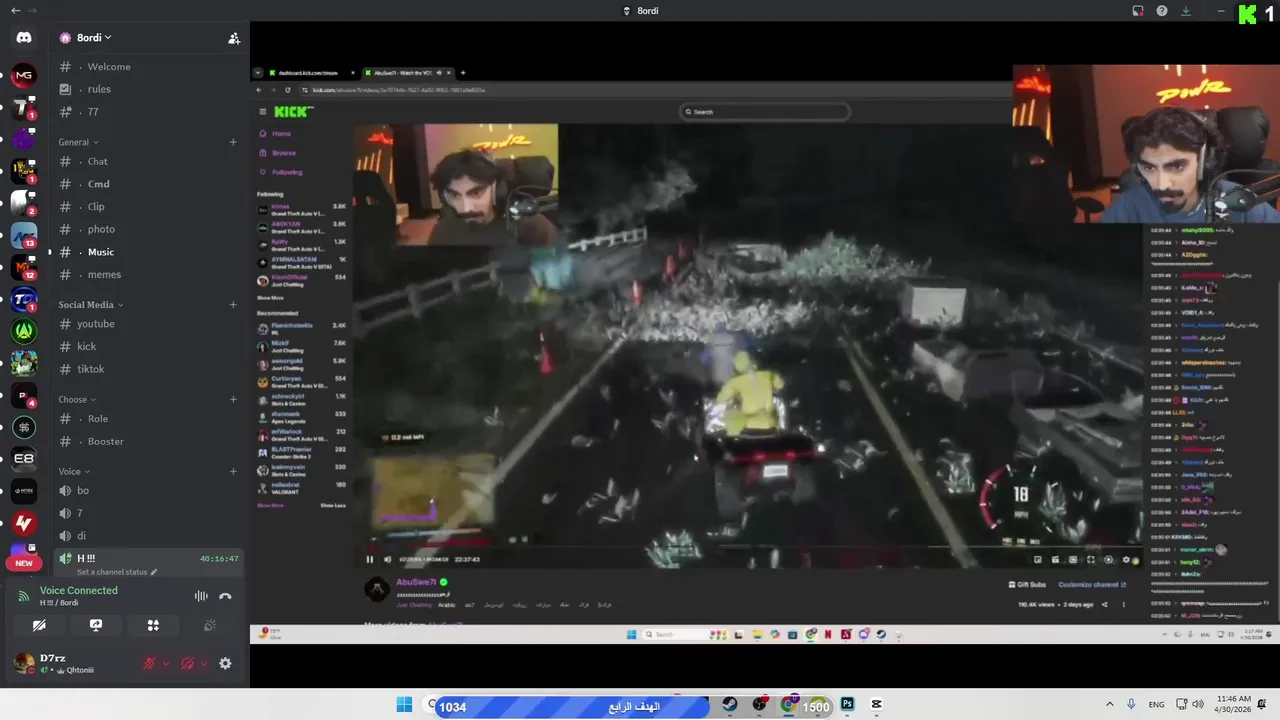The height and width of the screenshot is (720, 1280).
Task: Open D7rz user profile avatar
Action: pos(24,663)
